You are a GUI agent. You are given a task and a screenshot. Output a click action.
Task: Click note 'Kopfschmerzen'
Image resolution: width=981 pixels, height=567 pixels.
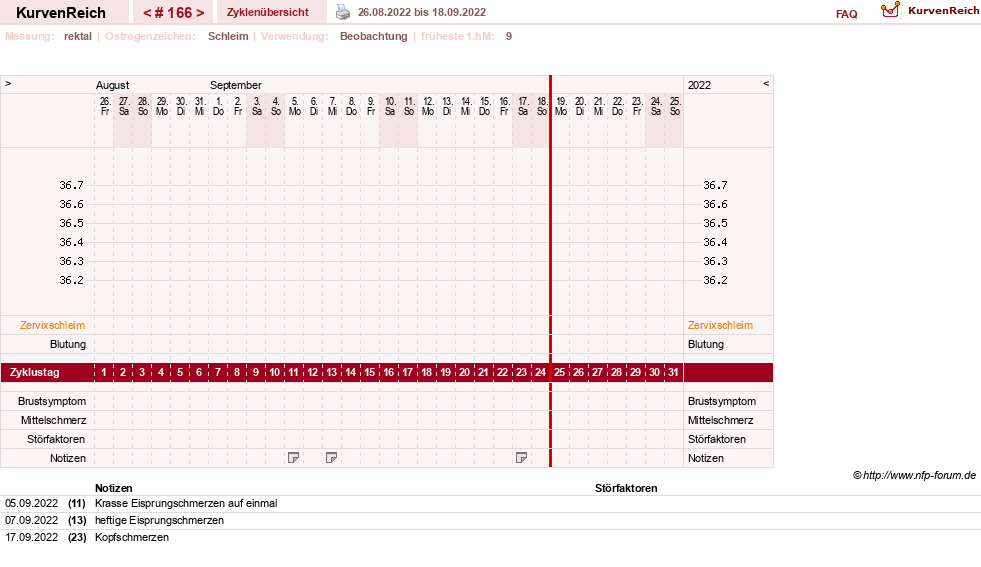coord(132,537)
